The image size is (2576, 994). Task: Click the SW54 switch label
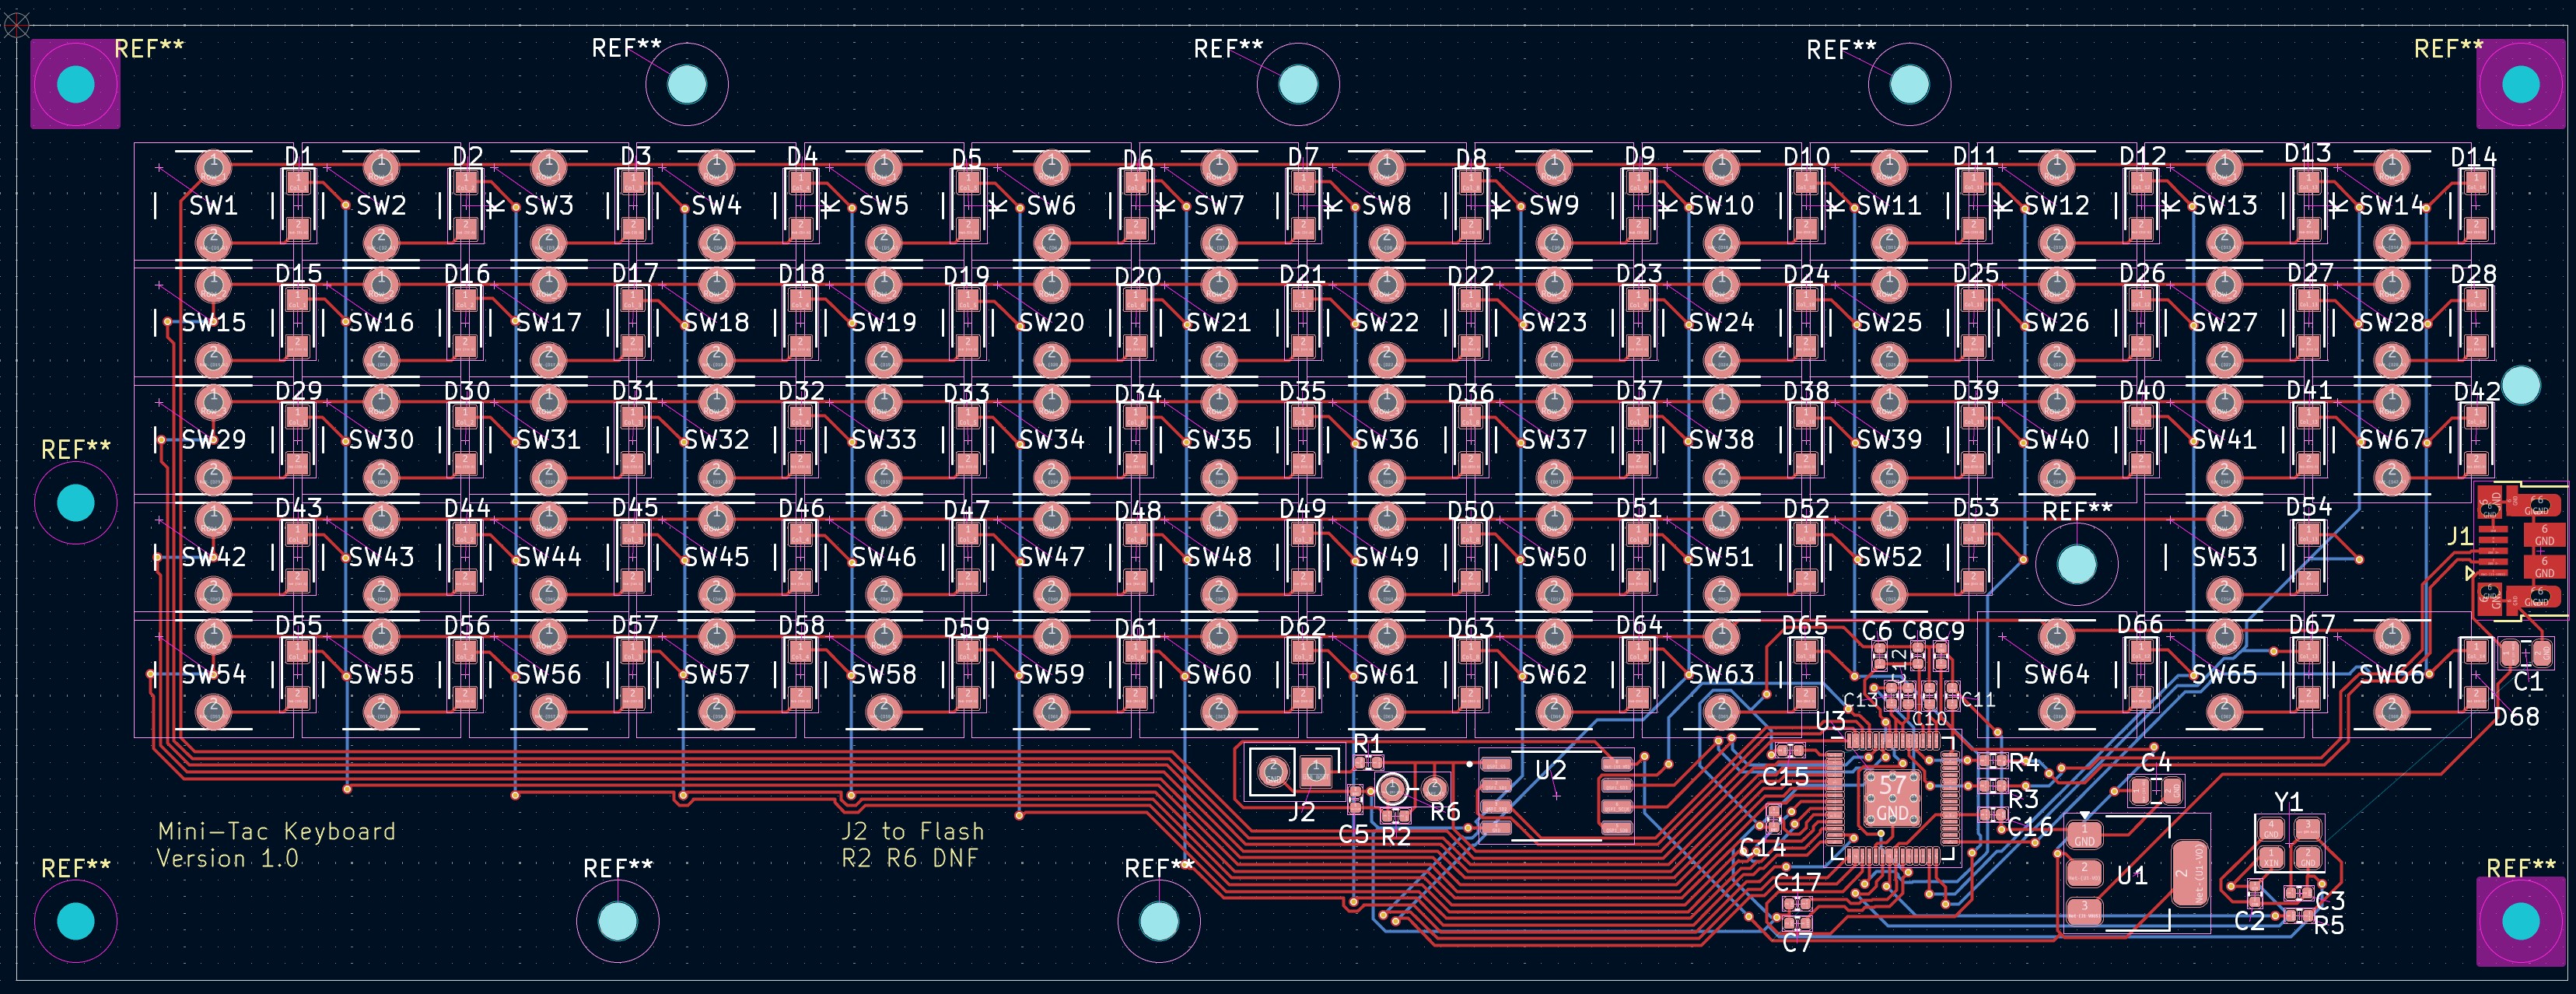pyautogui.click(x=213, y=675)
